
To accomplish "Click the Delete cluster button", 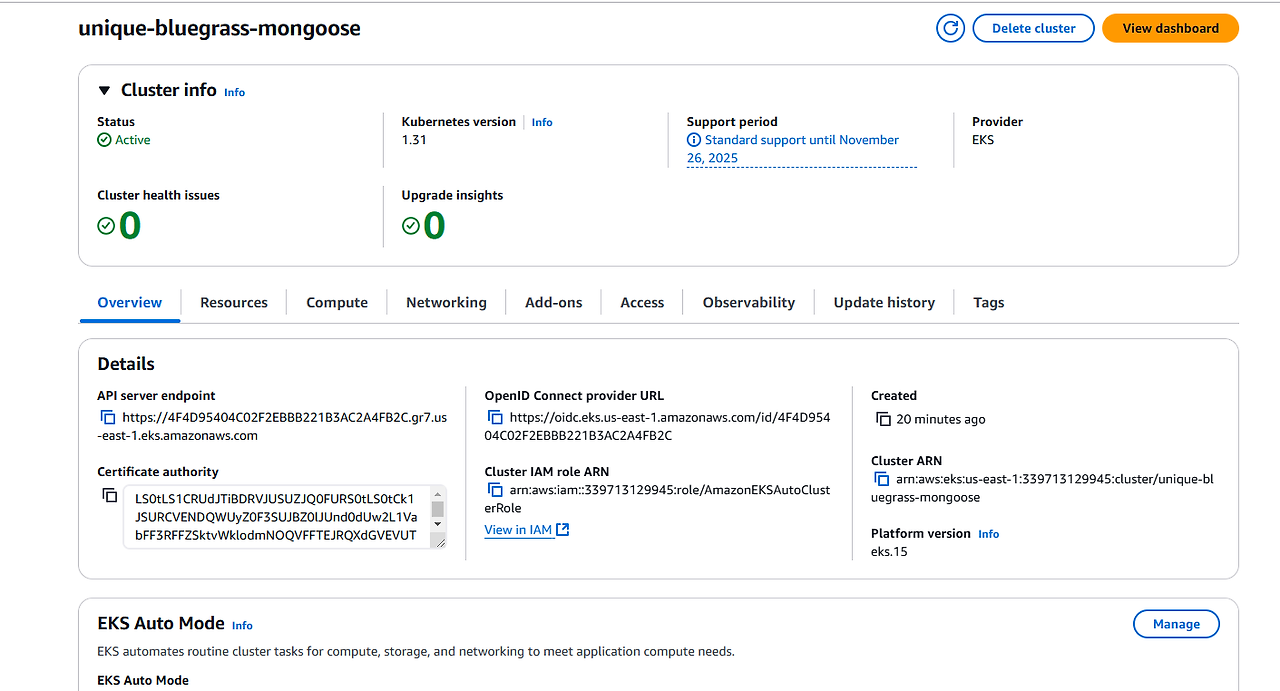I will coord(1034,28).
